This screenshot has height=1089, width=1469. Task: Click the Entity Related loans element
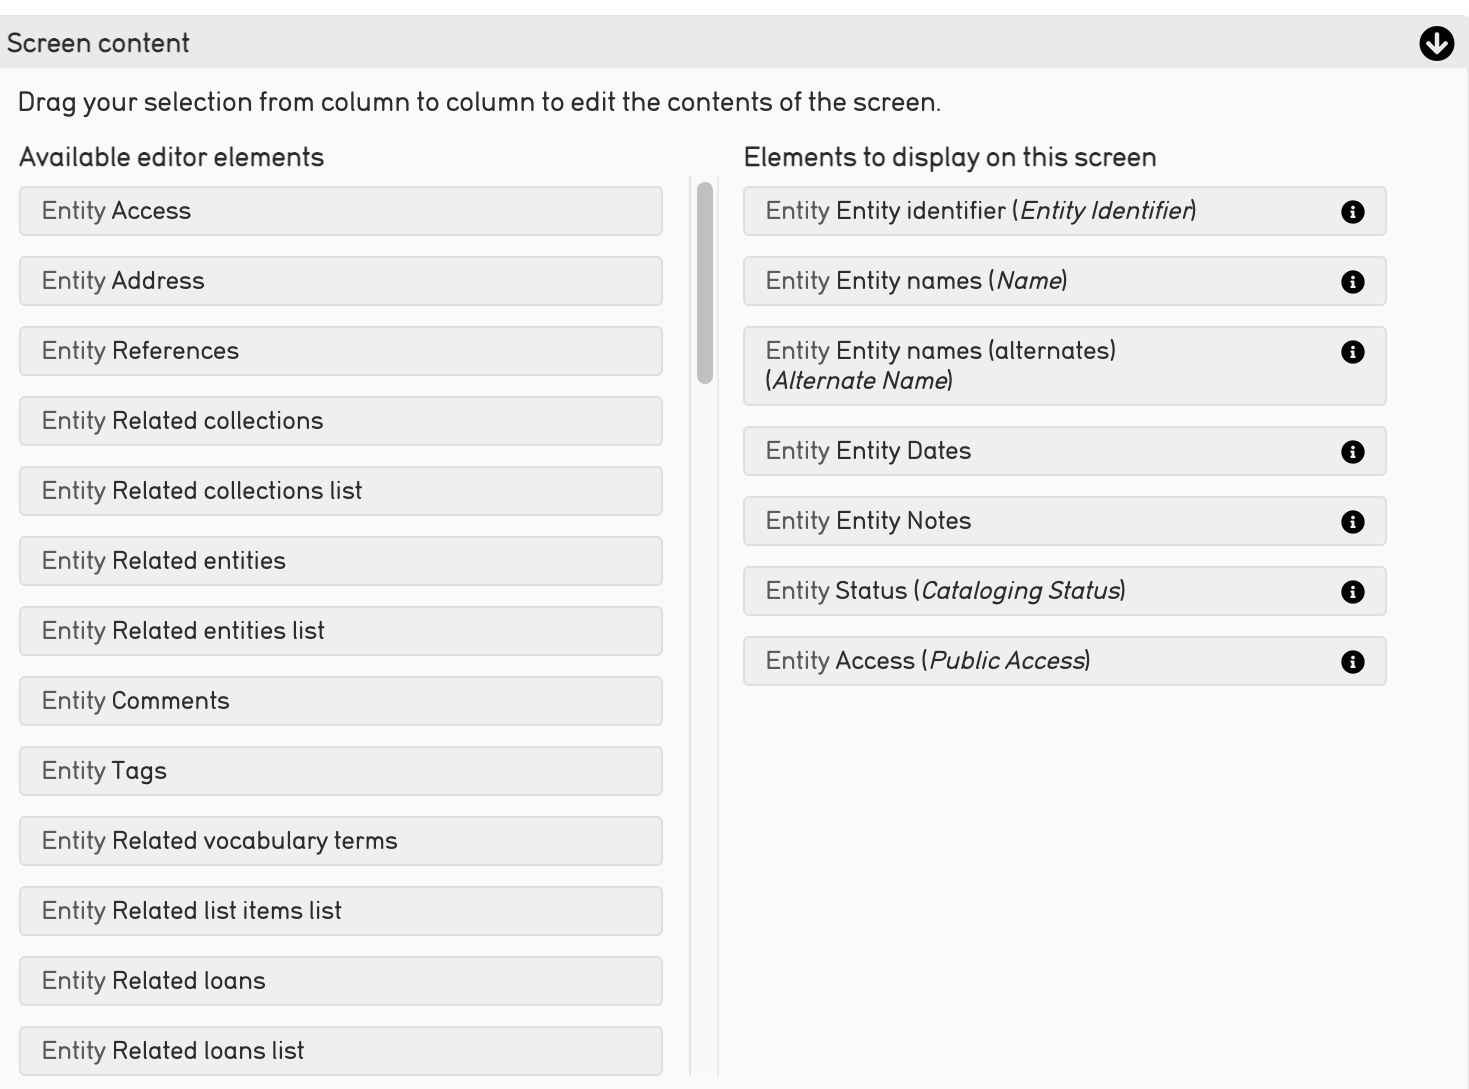point(340,981)
